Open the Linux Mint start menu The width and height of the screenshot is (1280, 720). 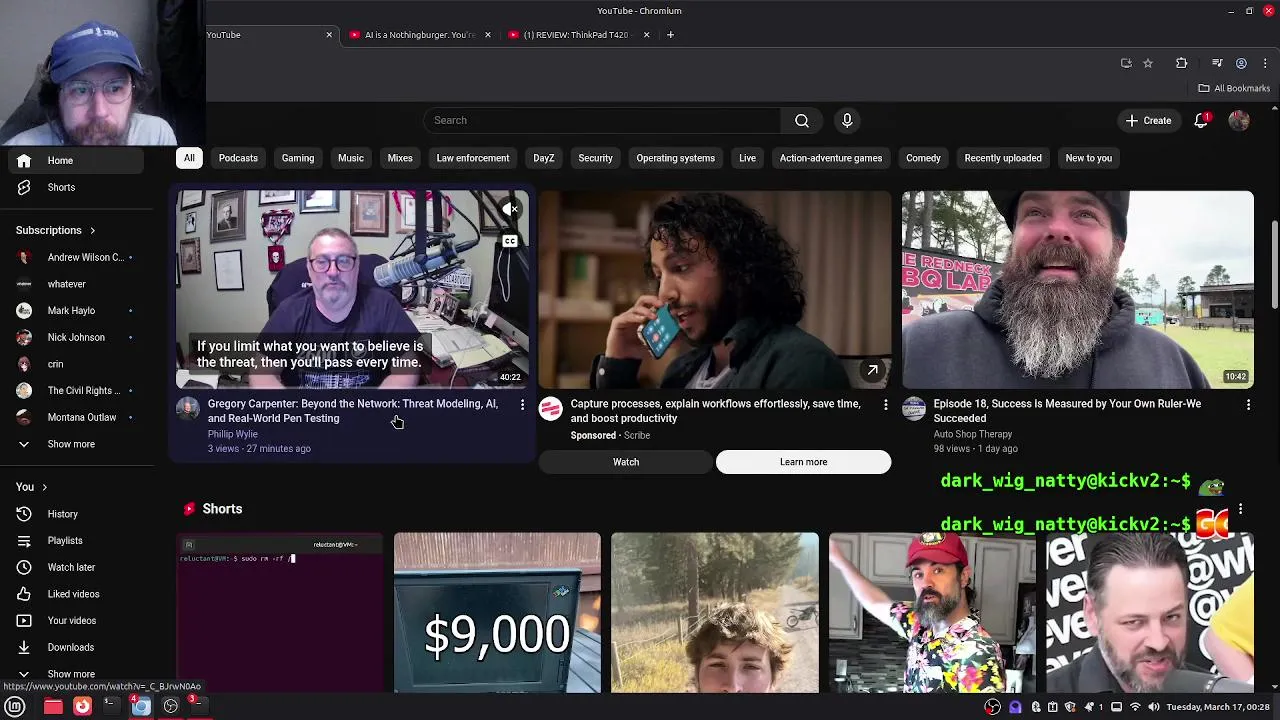pos(15,707)
